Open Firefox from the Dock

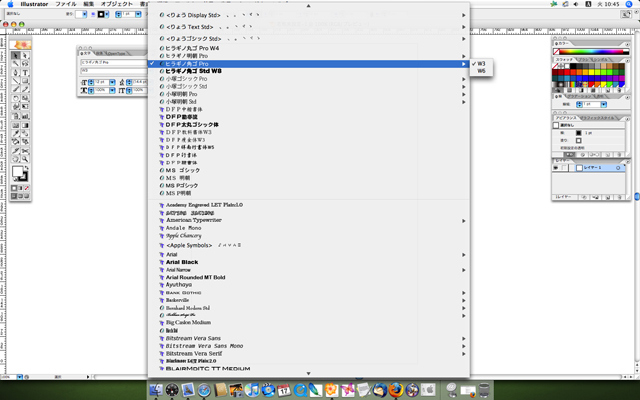396,390
